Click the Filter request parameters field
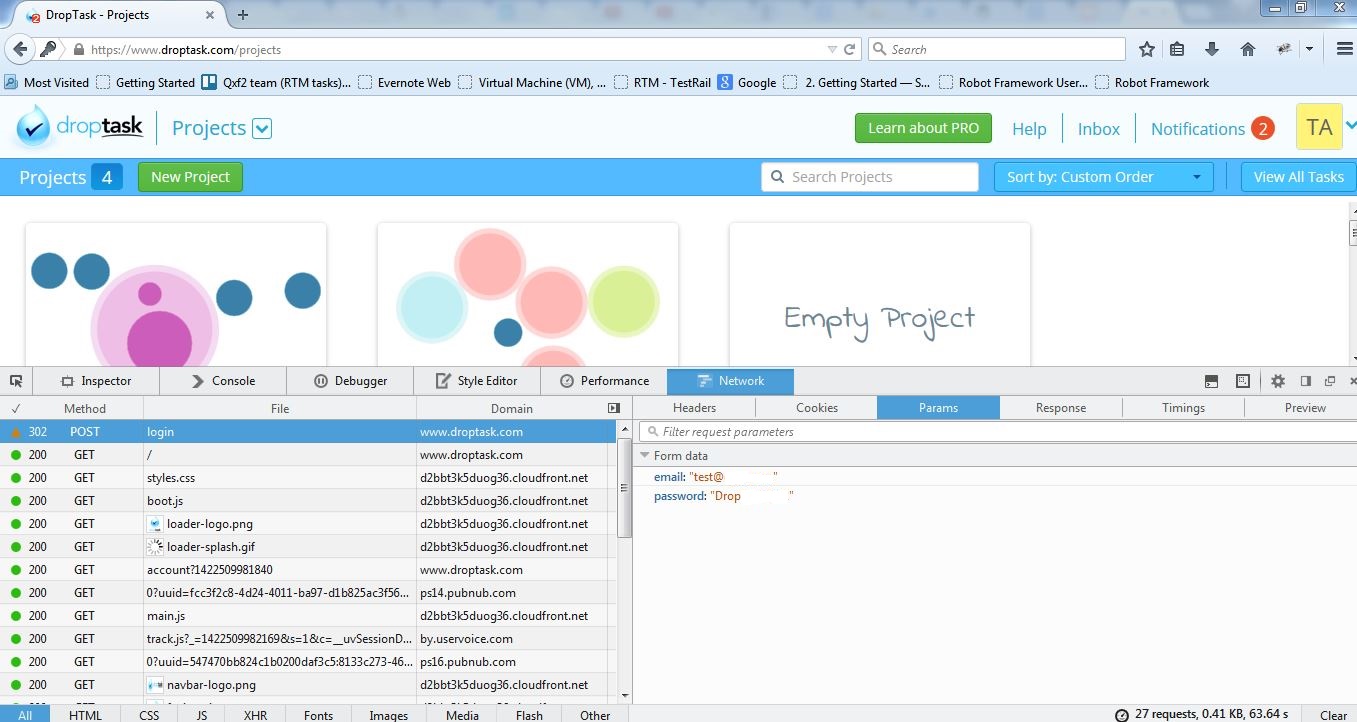Image resolution: width=1357 pixels, height=722 pixels. click(x=997, y=432)
